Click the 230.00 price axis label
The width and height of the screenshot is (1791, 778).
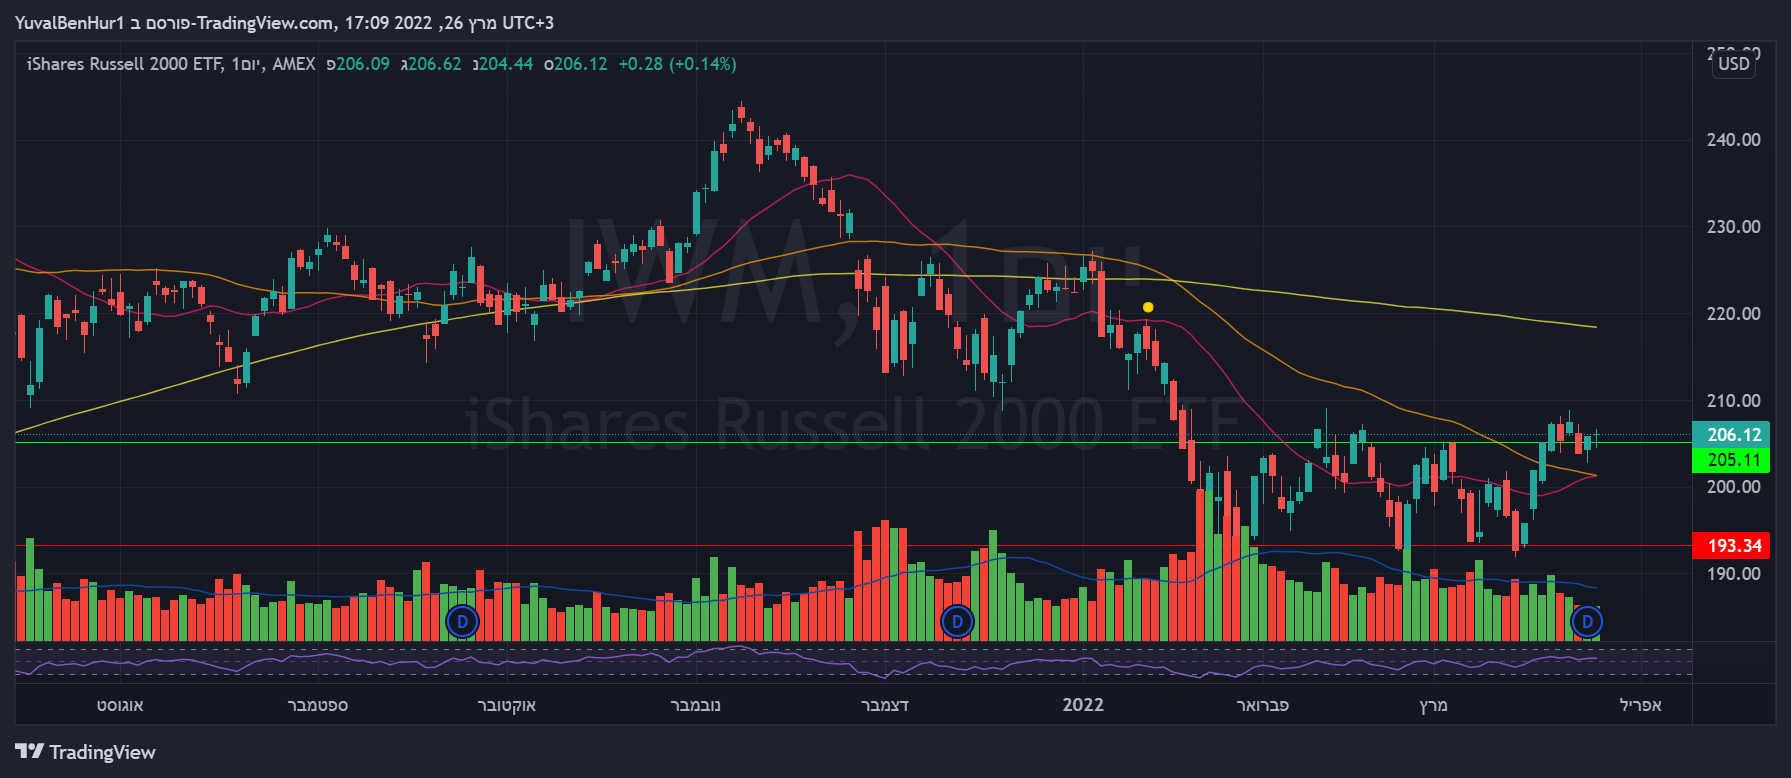(1734, 227)
